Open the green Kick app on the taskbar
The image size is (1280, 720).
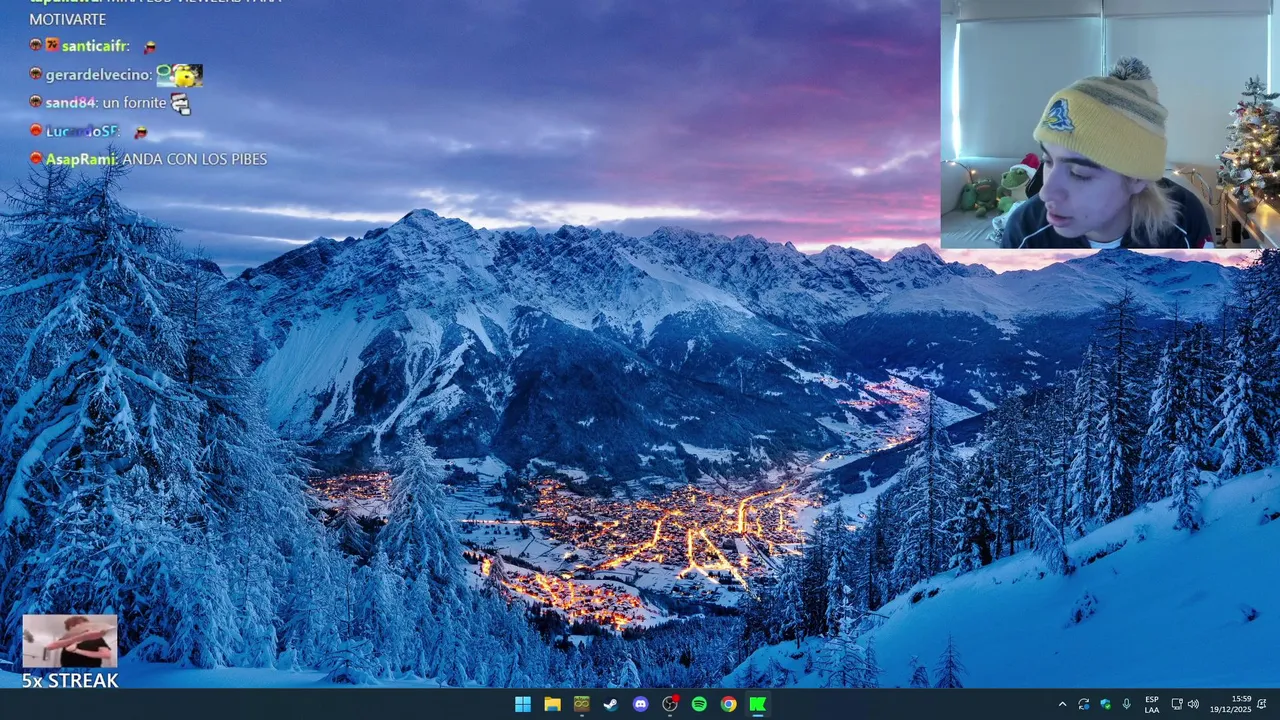758,704
